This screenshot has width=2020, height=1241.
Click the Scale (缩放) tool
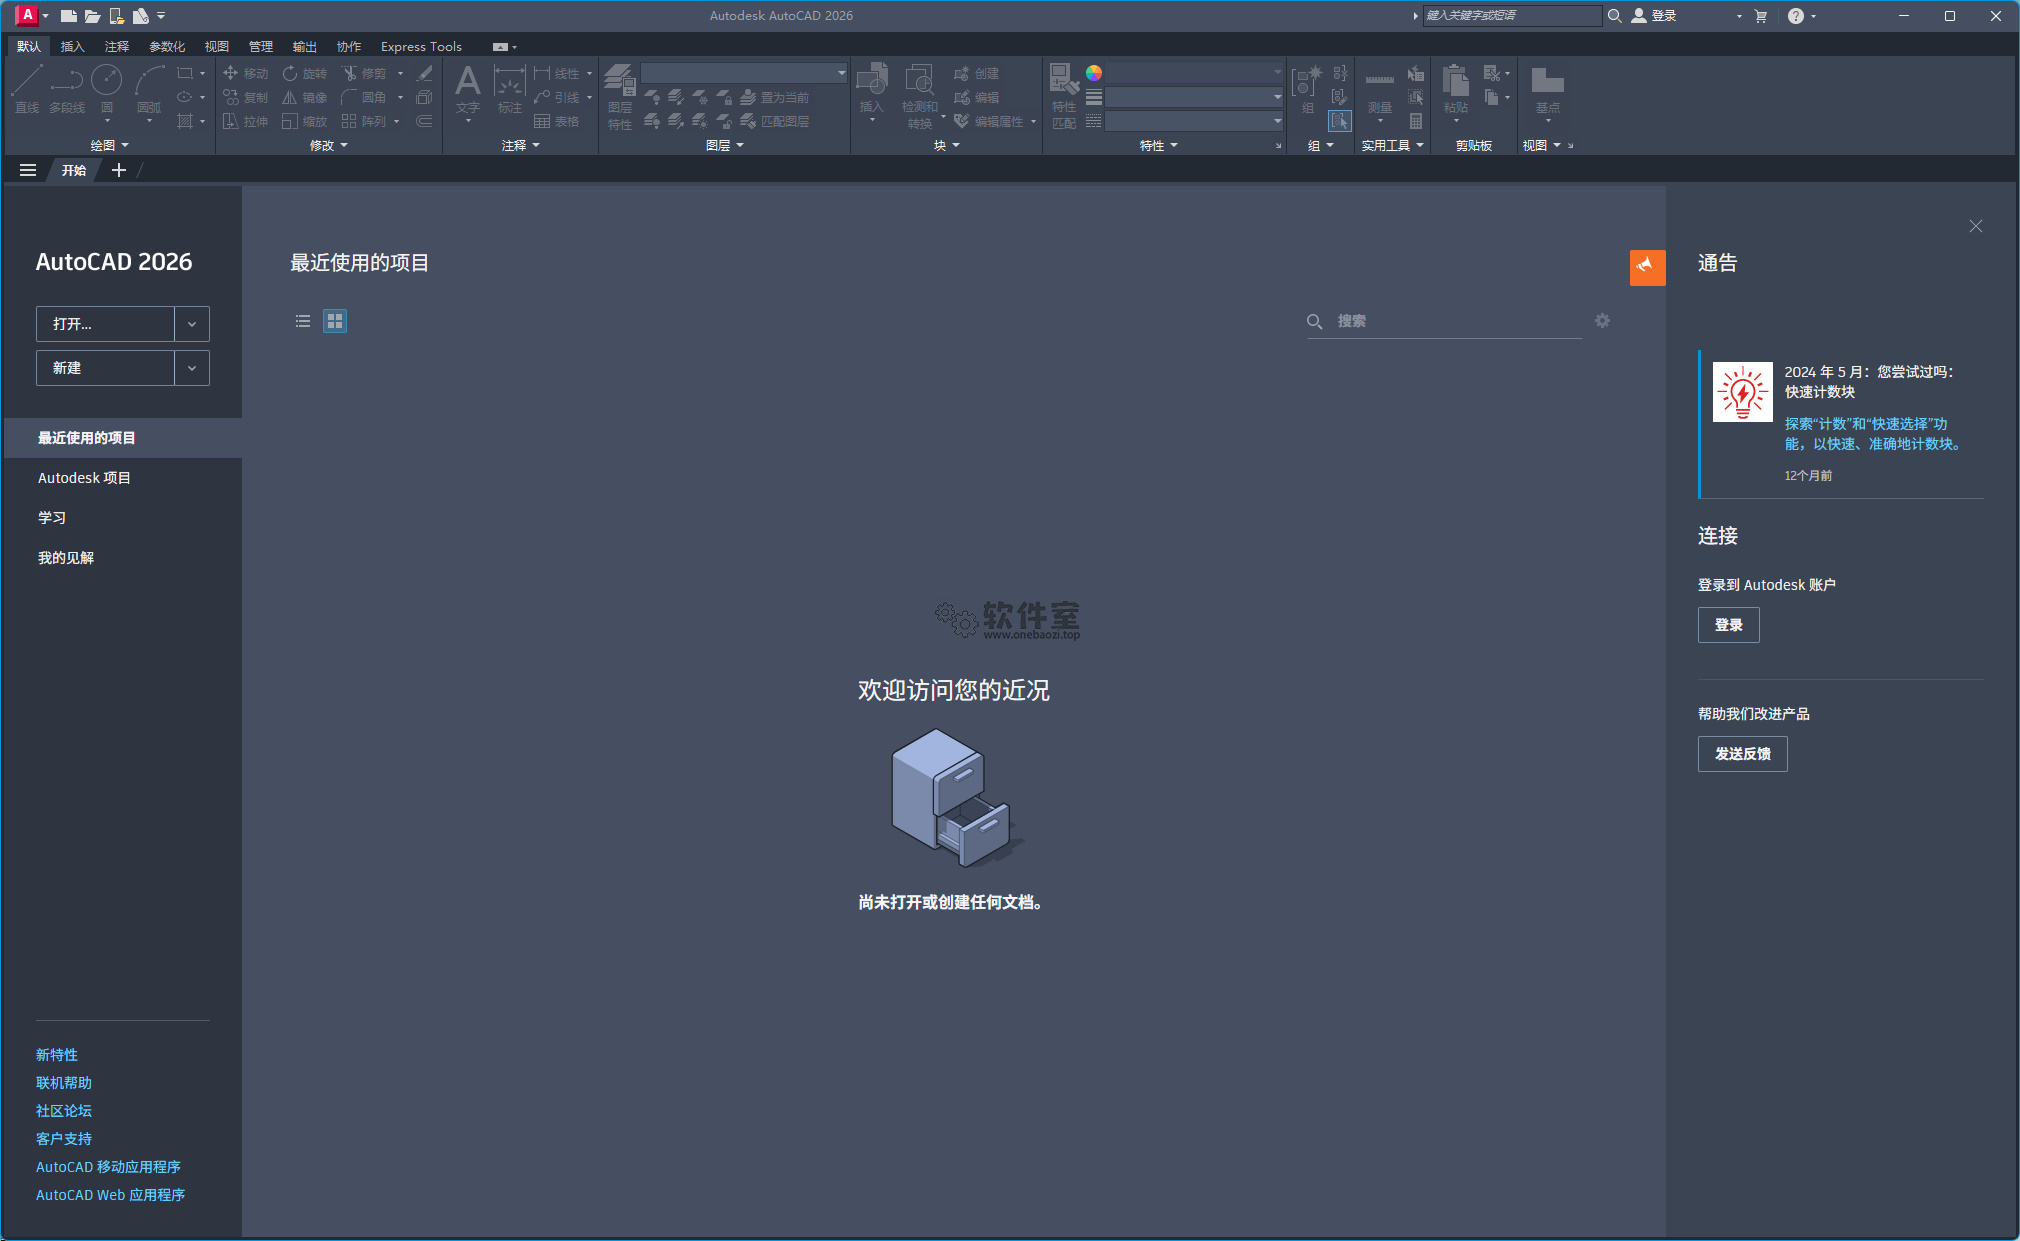click(304, 121)
